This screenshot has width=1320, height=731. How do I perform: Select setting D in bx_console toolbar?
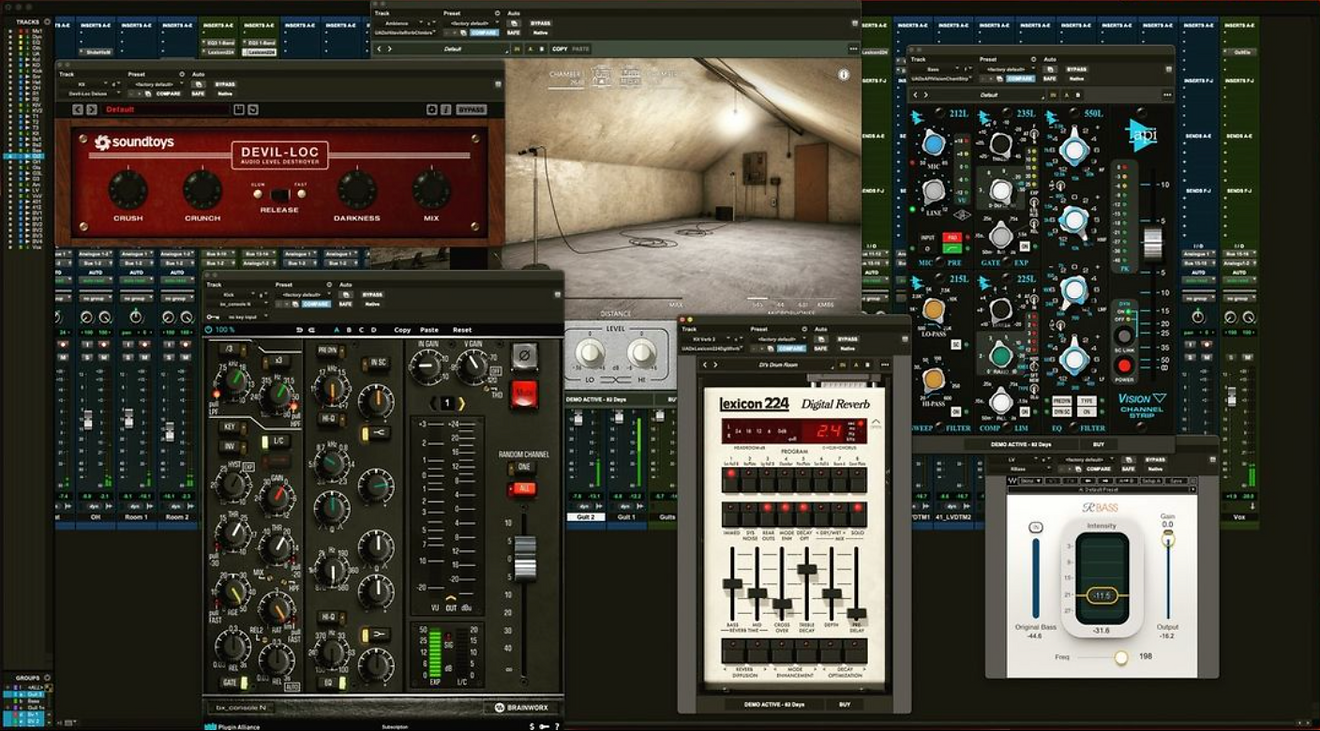(x=375, y=329)
